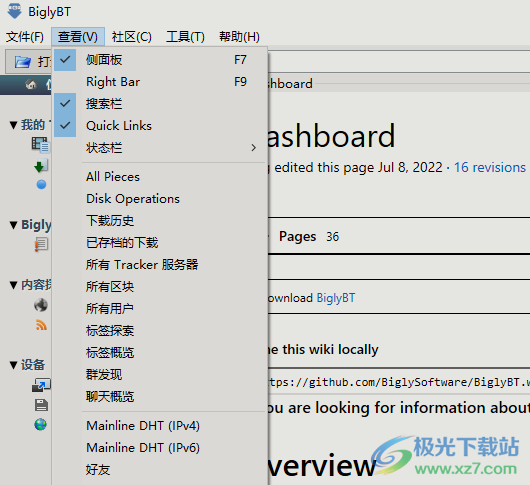This screenshot has width=530, height=485.
Task: Select the blue dot sidebar icon
Action: coord(41,185)
